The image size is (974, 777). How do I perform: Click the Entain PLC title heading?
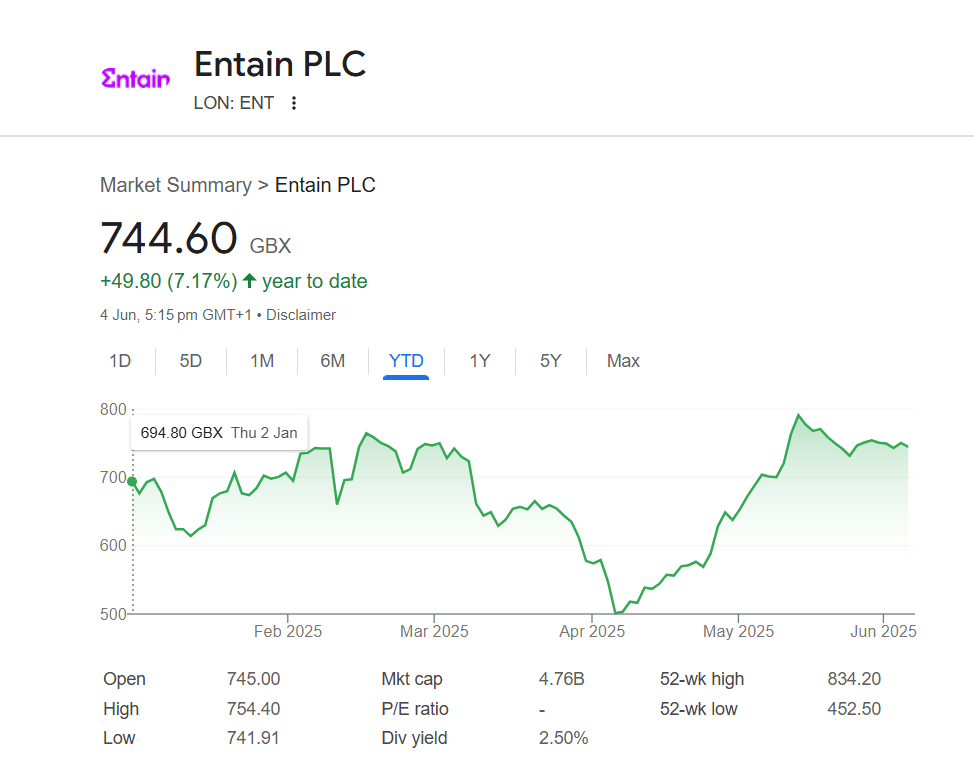pos(280,64)
